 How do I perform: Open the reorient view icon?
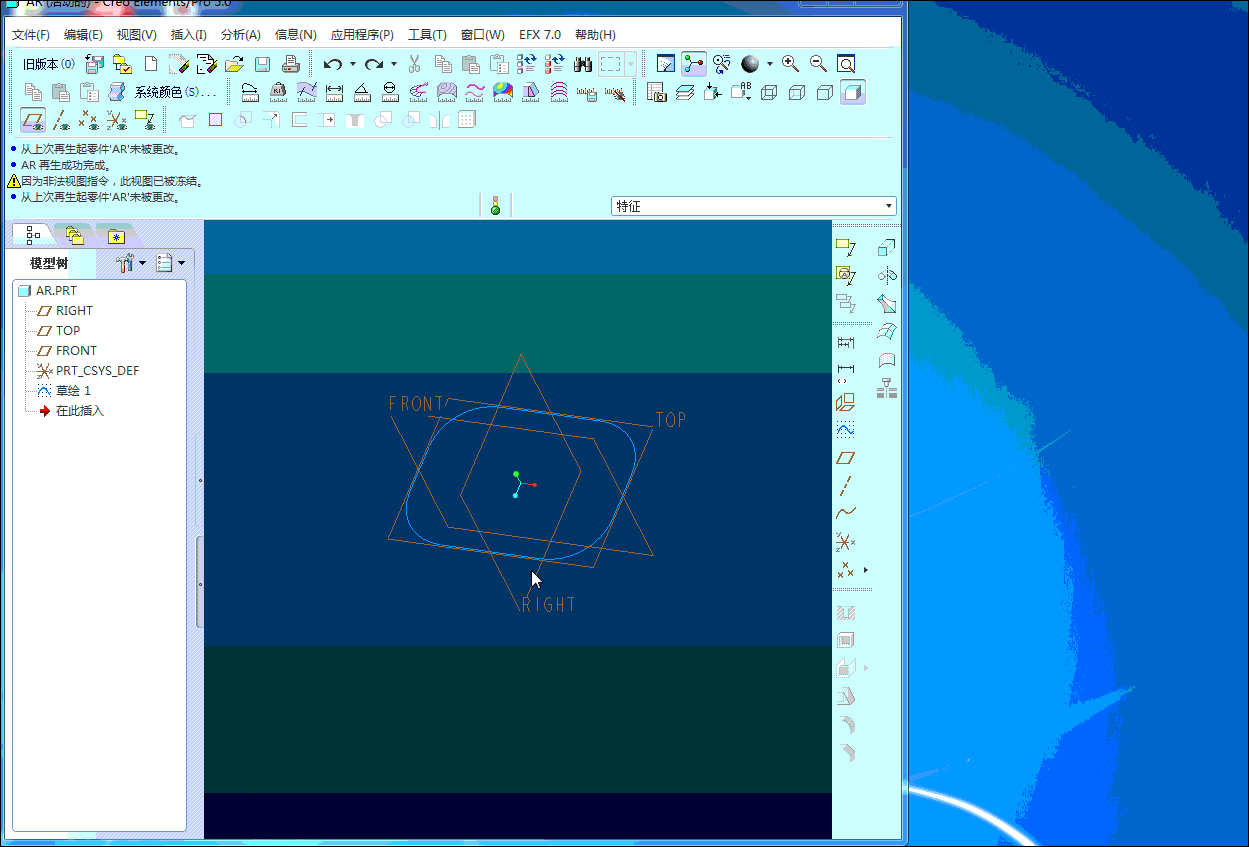coord(713,92)
